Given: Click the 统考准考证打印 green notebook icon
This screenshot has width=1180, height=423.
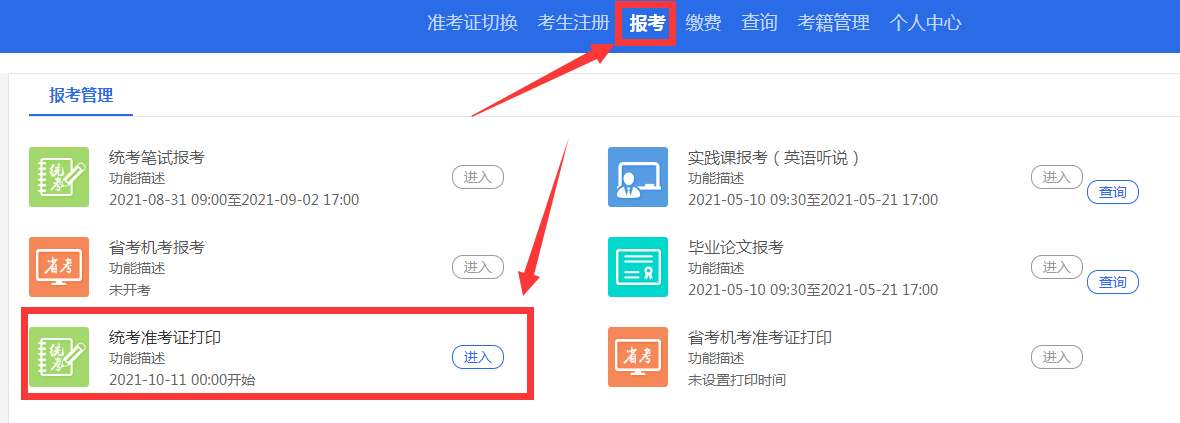Looking at the screenshot, I should 59,357.
